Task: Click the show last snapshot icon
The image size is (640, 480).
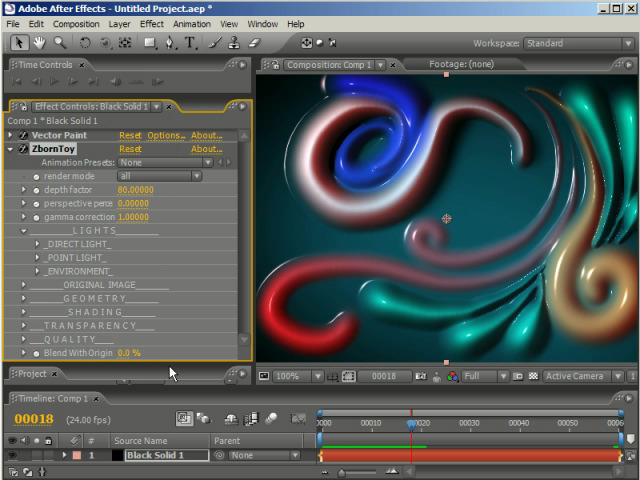Action: tap(437, 376)
